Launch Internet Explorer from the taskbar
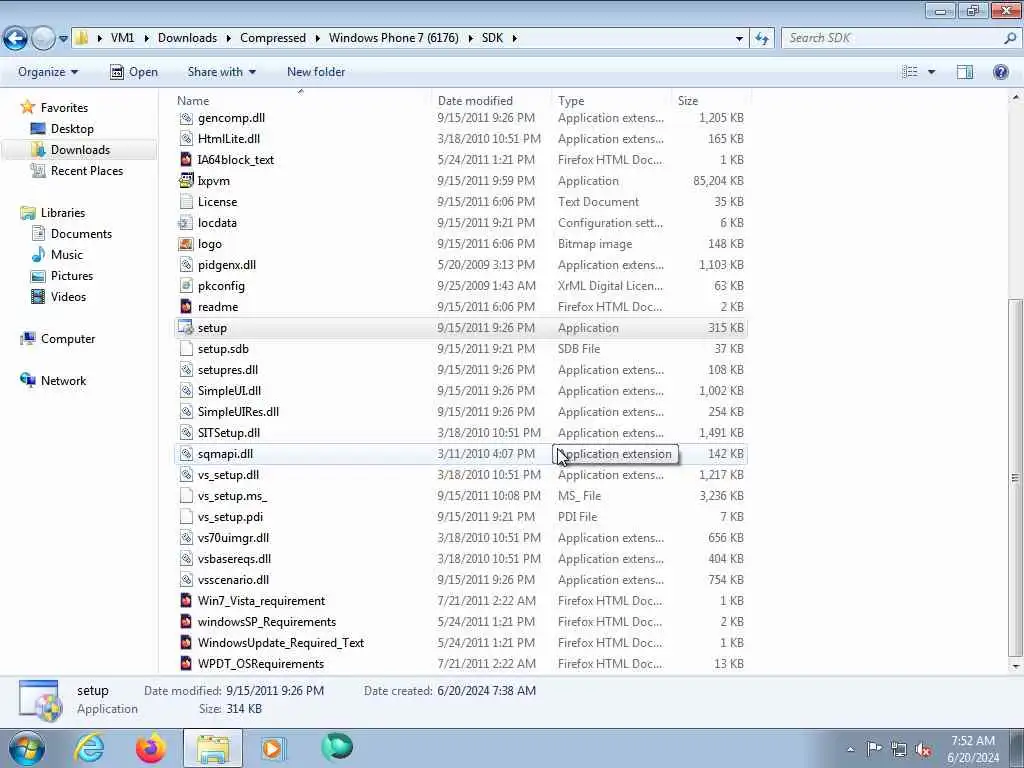This screenshot has width=1024, height=768. [89, 748]
